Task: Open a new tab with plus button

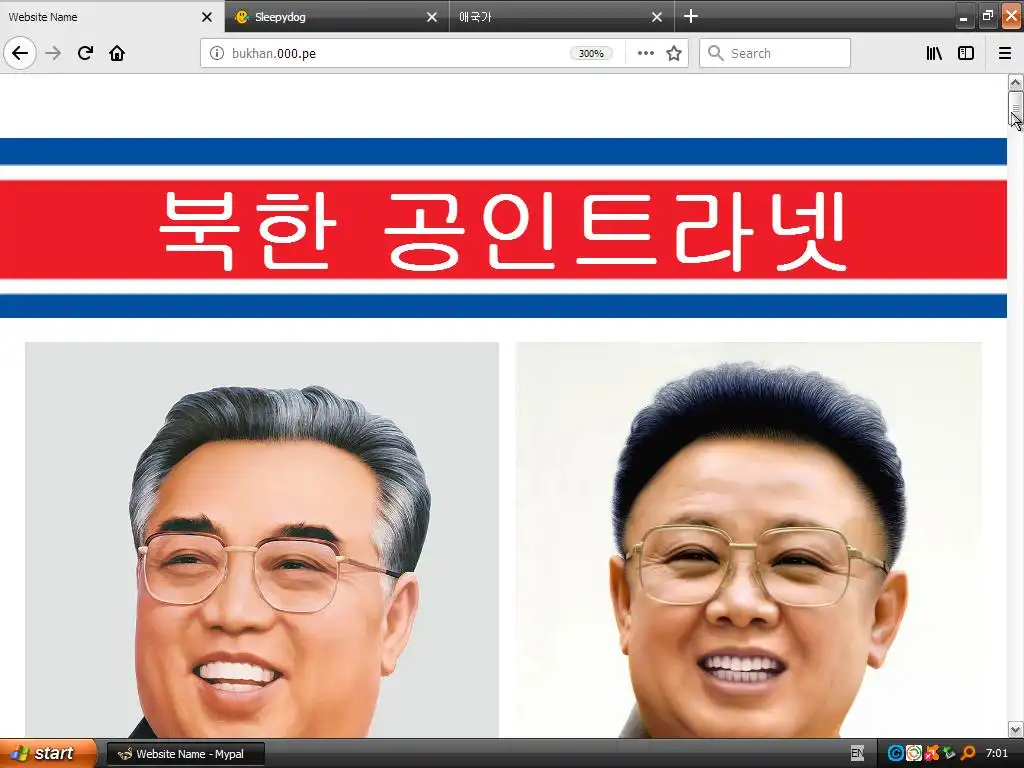Action: pyautogui.click(x=691, y=16)
